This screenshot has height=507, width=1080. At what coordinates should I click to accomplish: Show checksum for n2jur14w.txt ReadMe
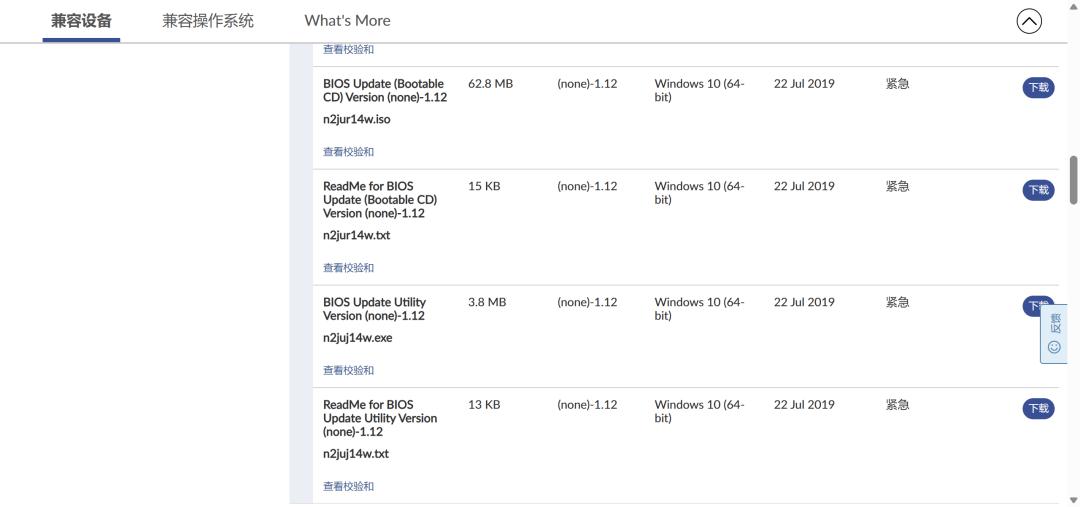(348, 268)
